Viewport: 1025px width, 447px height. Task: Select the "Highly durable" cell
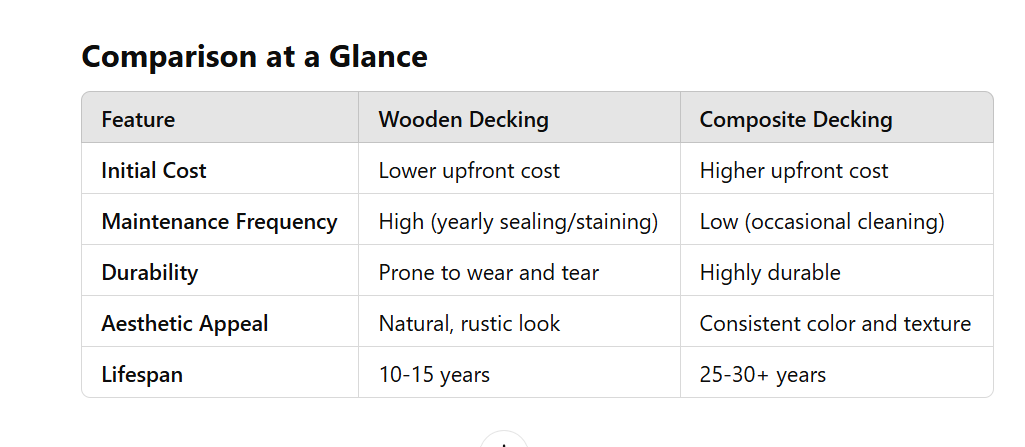point(770,273)
